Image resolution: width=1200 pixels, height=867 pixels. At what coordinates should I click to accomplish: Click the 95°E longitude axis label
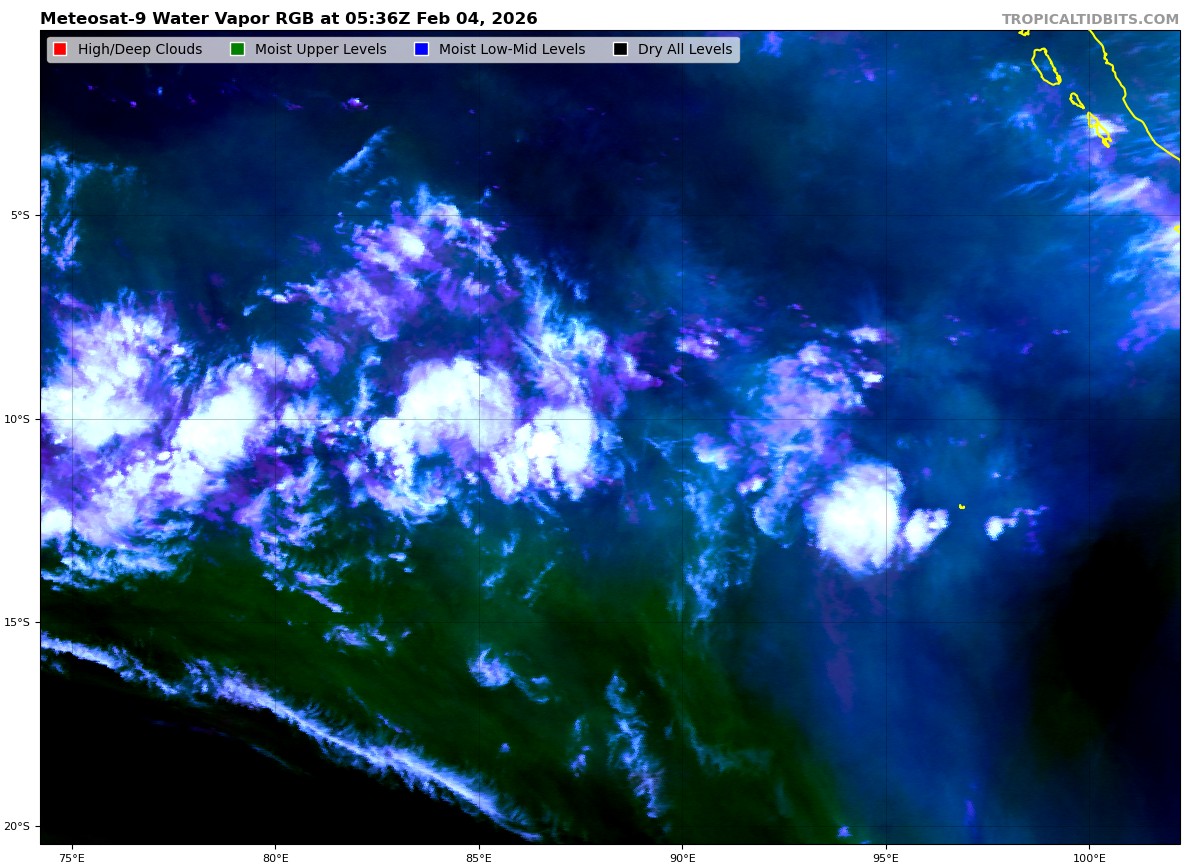tap(885, 857)
